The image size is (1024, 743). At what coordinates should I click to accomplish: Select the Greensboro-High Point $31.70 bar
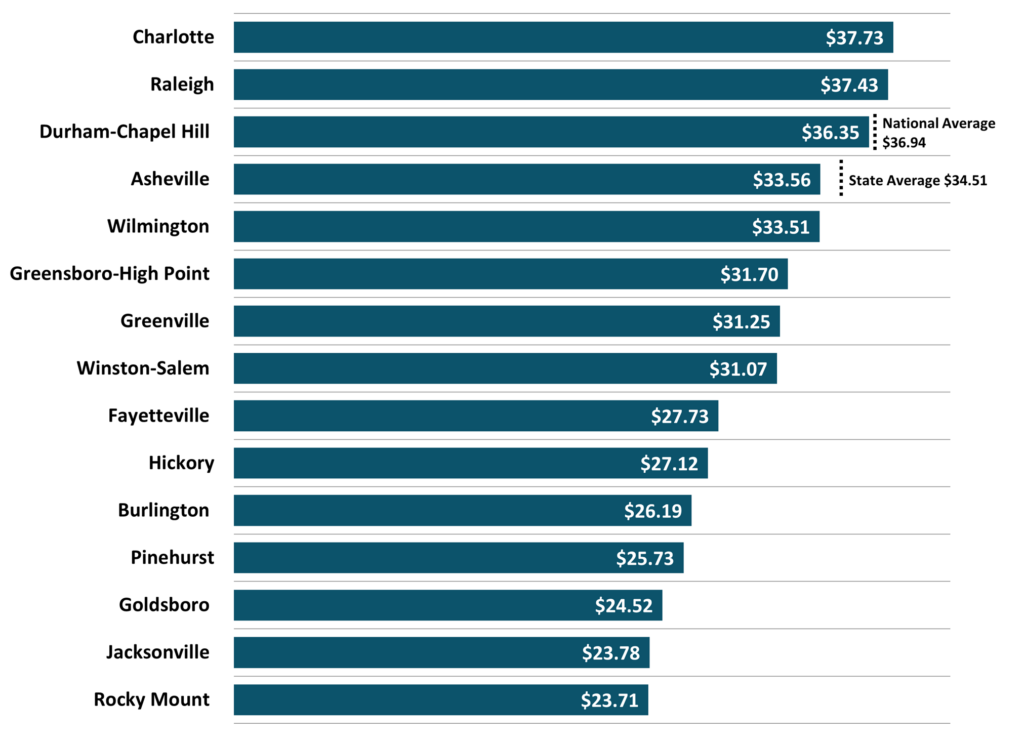coord(510,273)
